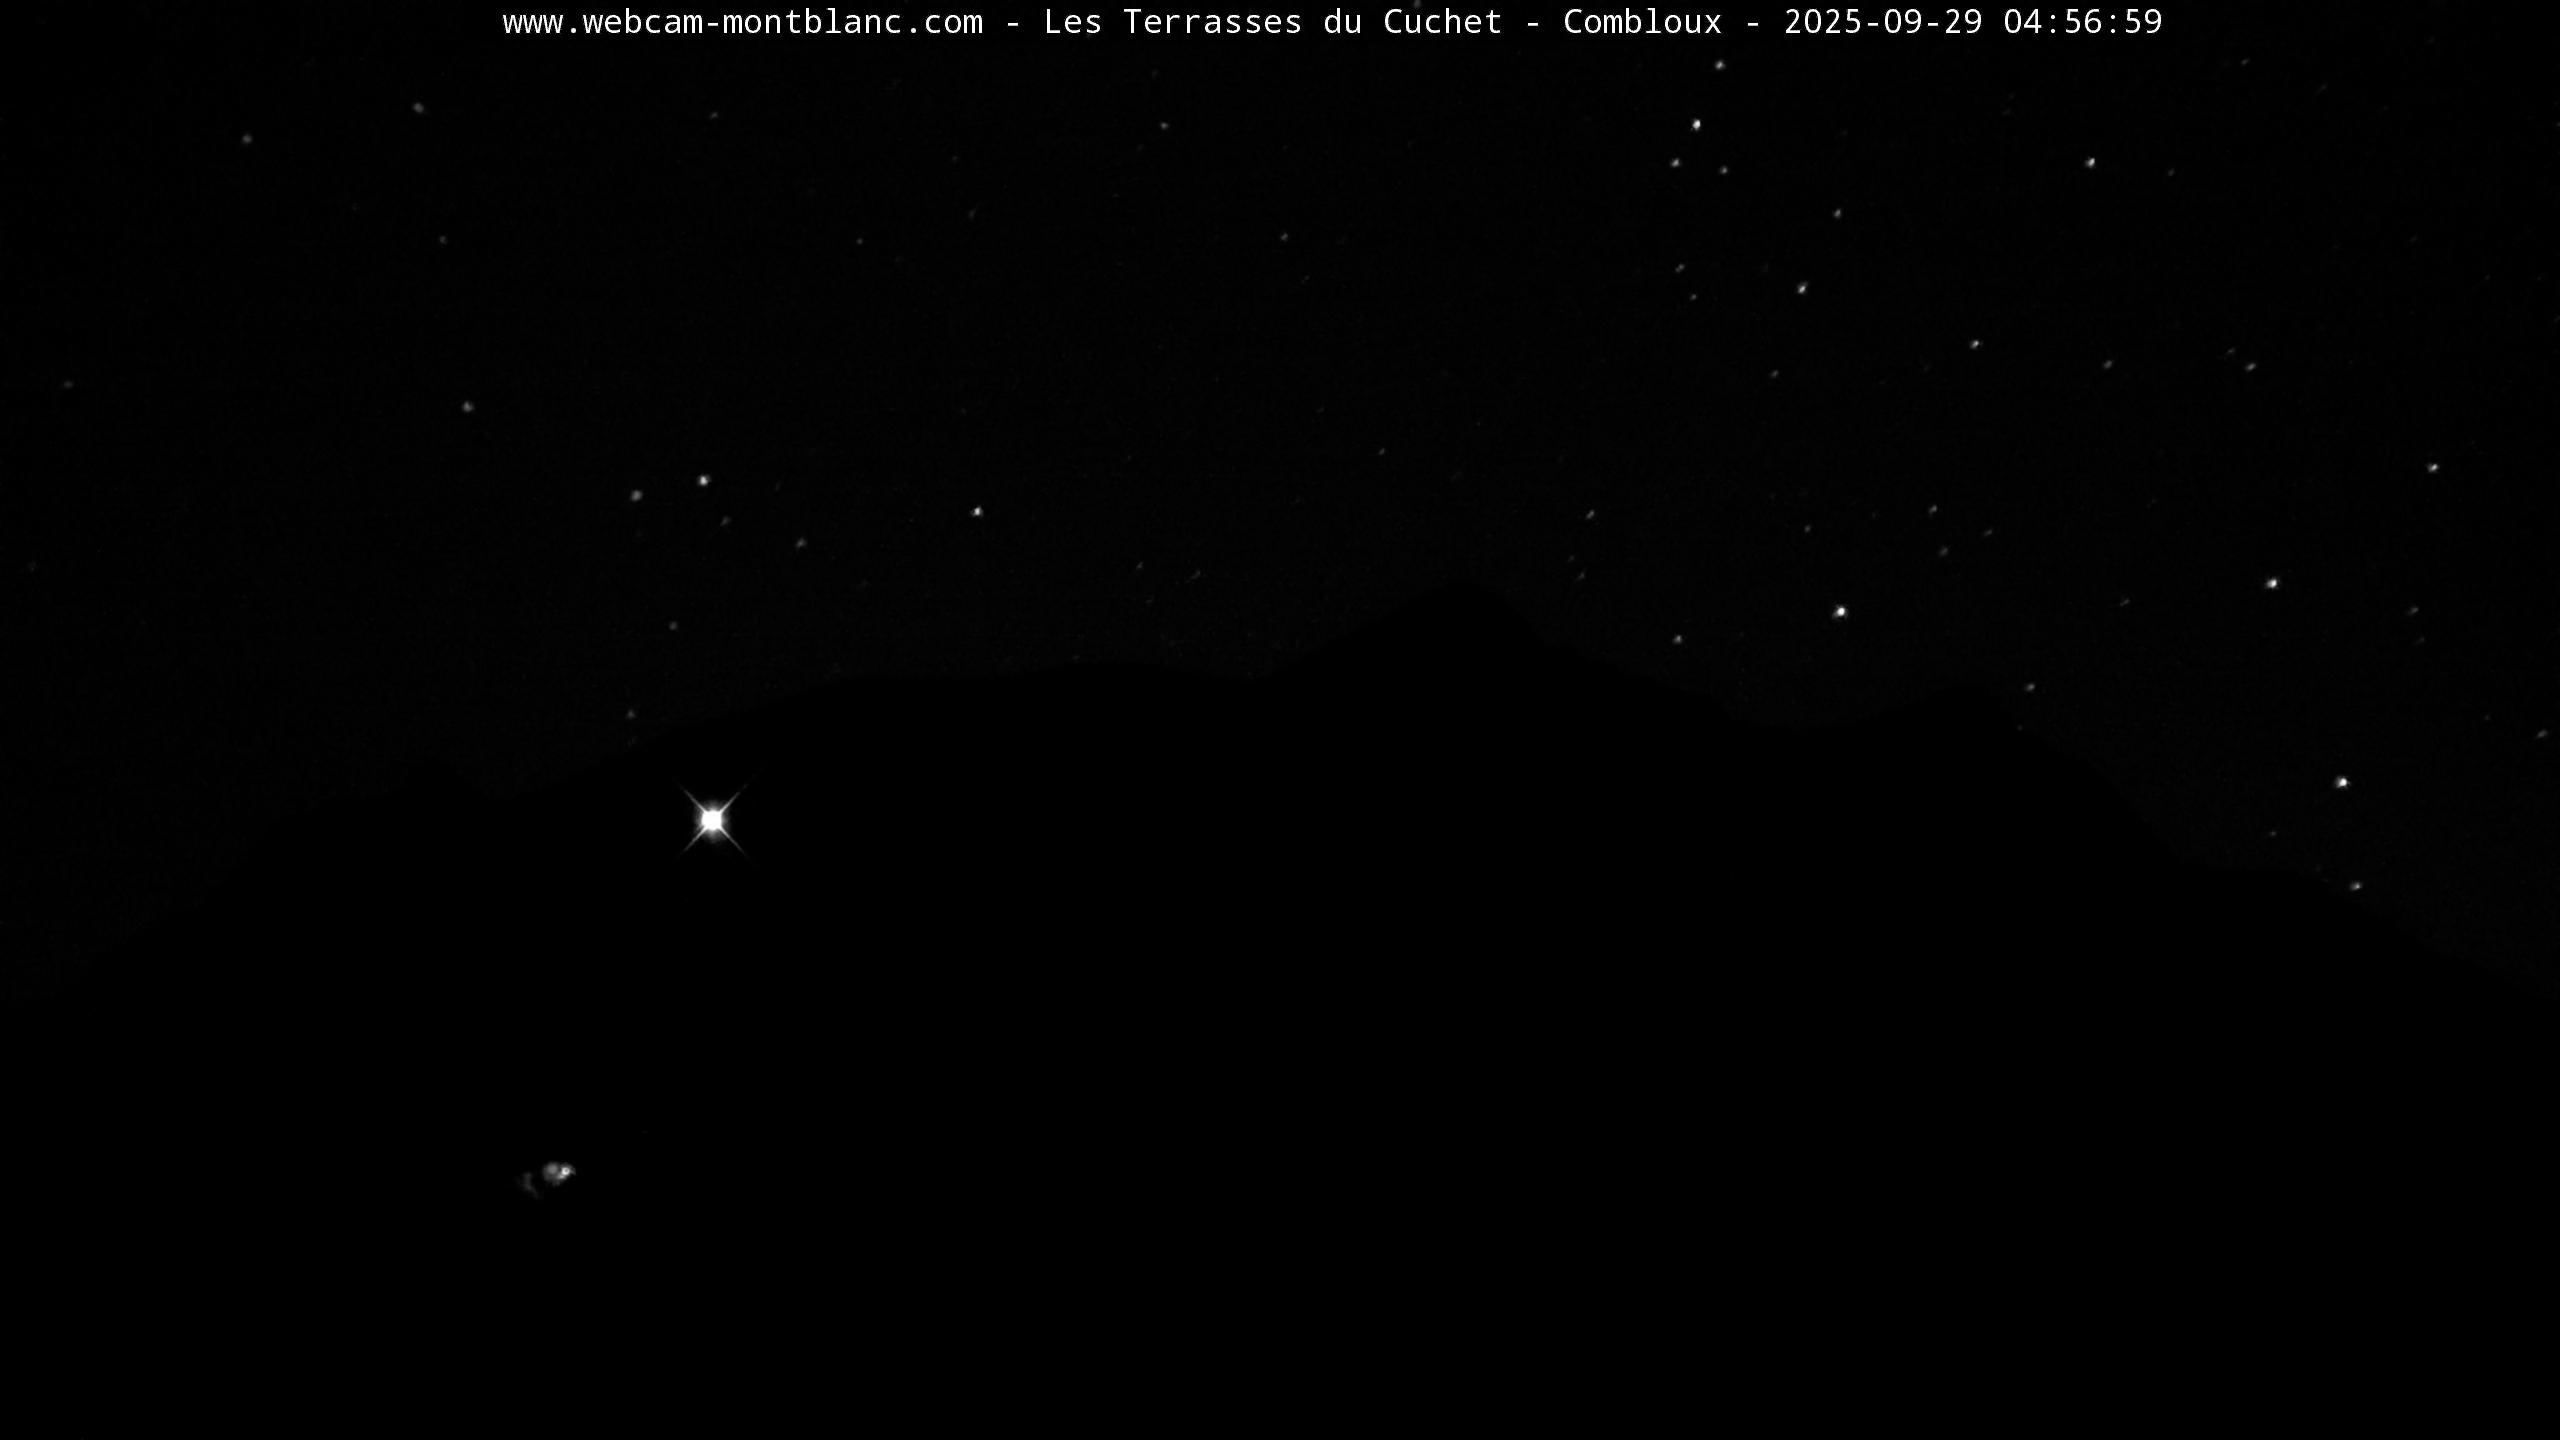Click the right star of the pair above the bright light
The height and width of the screenshot is (1440, 2560).
click(x=703, y=481)
